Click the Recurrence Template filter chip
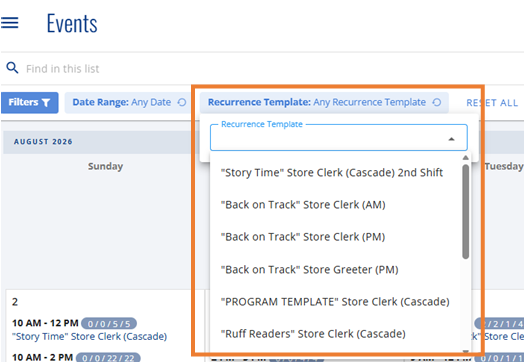Image resolution: width=525 pixels, height=363 pixels. pos(324,102)
